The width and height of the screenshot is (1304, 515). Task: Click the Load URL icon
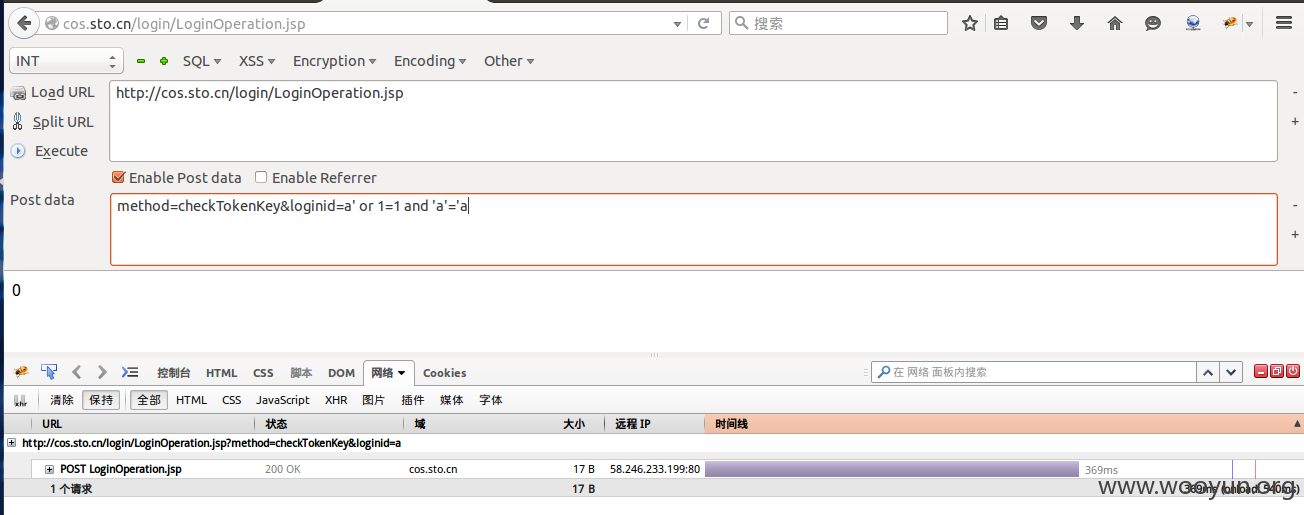18,93
